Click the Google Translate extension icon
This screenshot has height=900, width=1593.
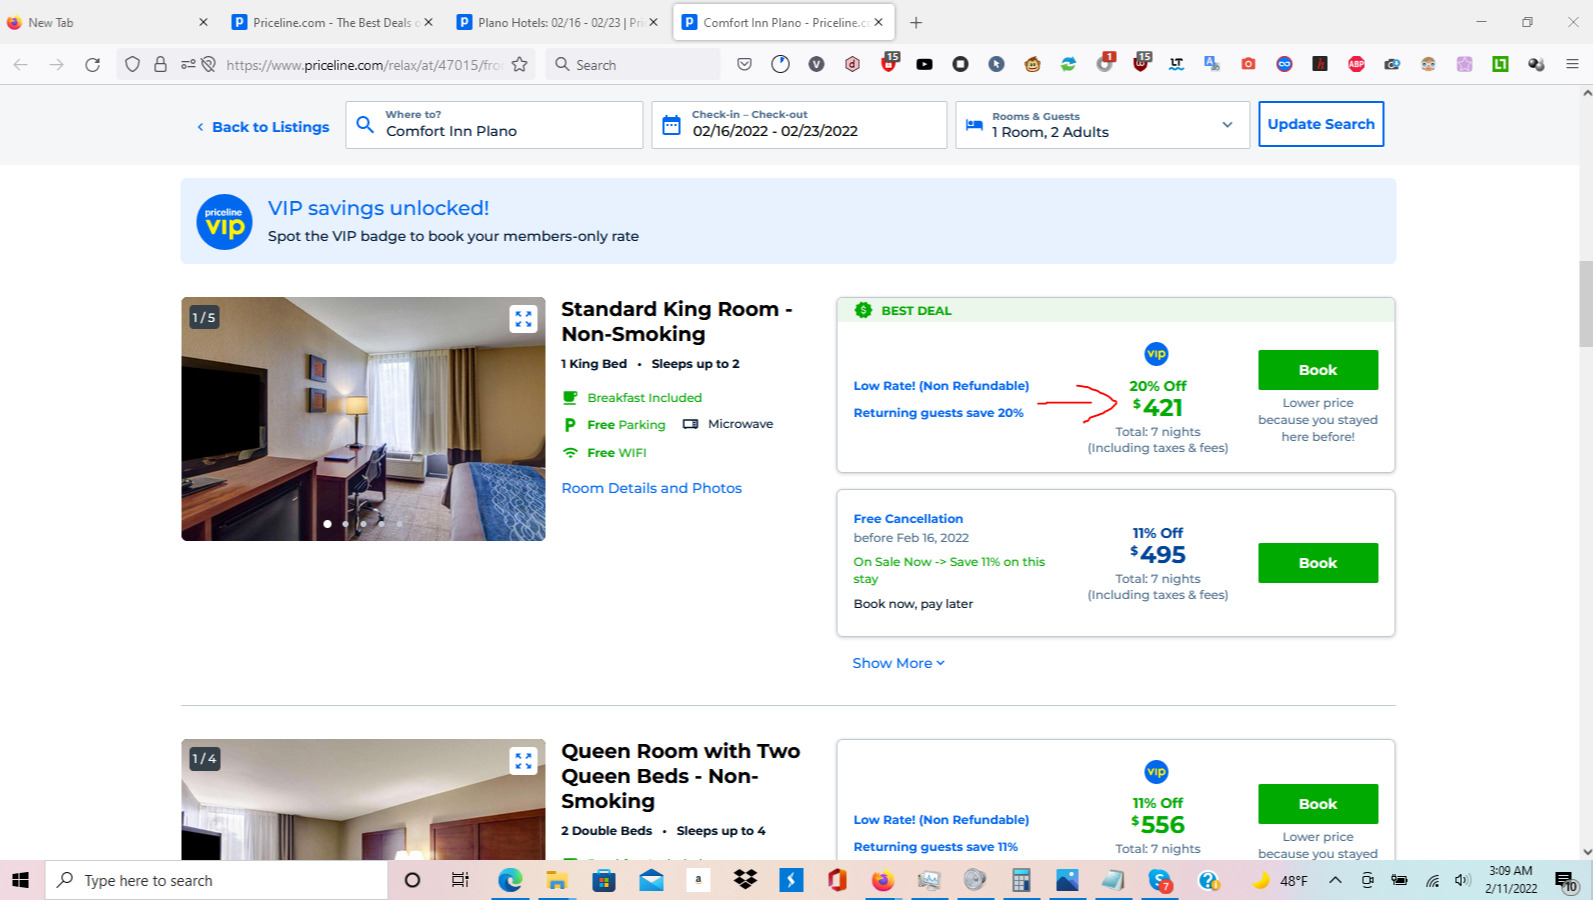point(1212,64)
